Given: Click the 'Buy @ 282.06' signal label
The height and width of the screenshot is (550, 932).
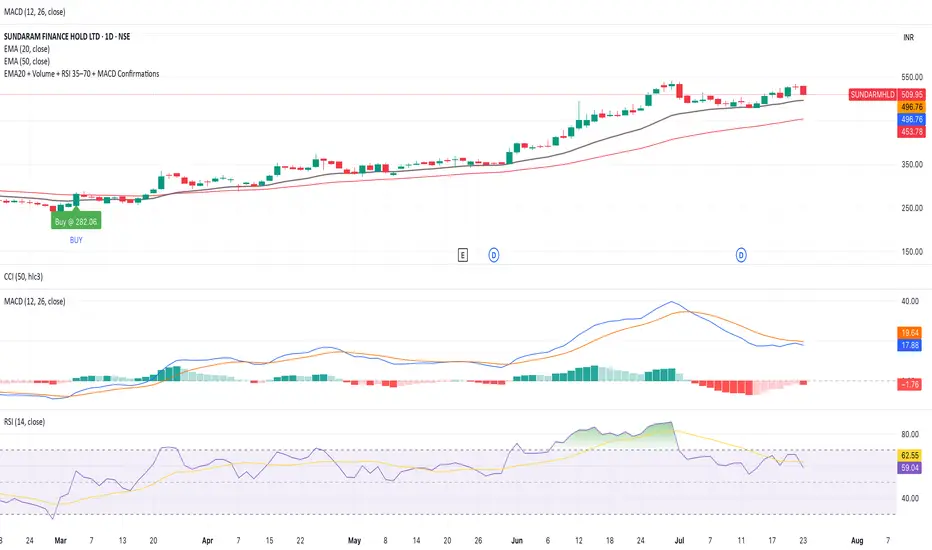Looking at the screenshot, I should (75, 222).
